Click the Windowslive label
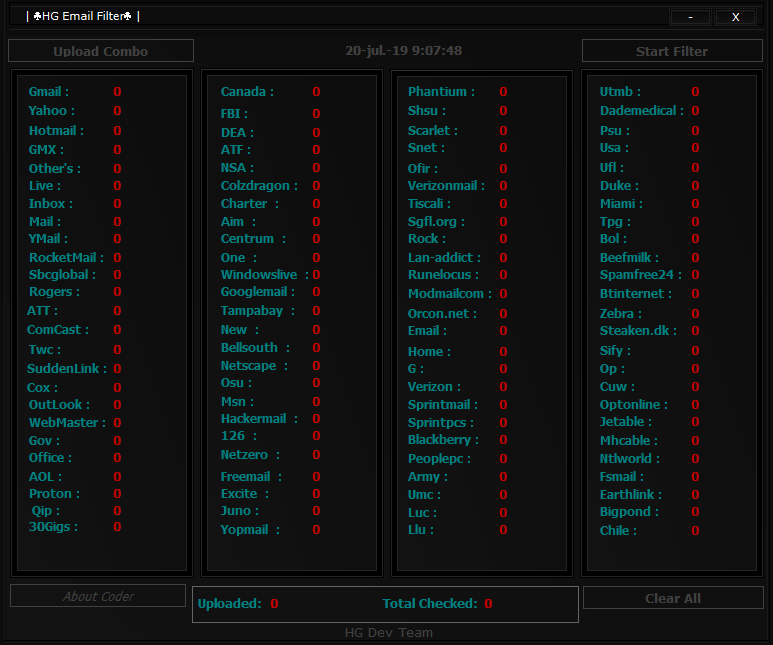The image size is (773, 645). [x=265, y=275]
